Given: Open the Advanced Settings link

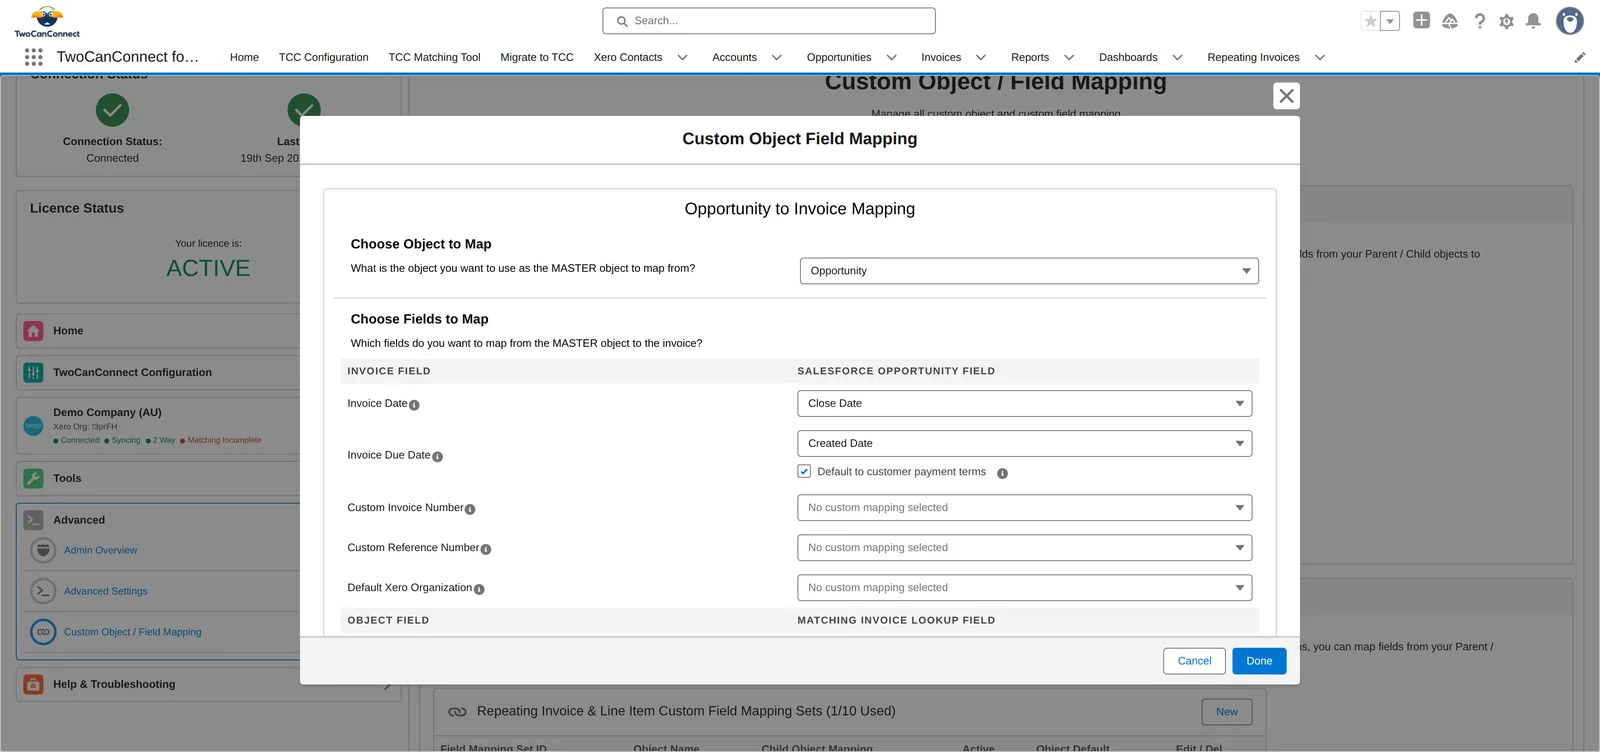Looking at the screenshot, I should coord(105,591).
